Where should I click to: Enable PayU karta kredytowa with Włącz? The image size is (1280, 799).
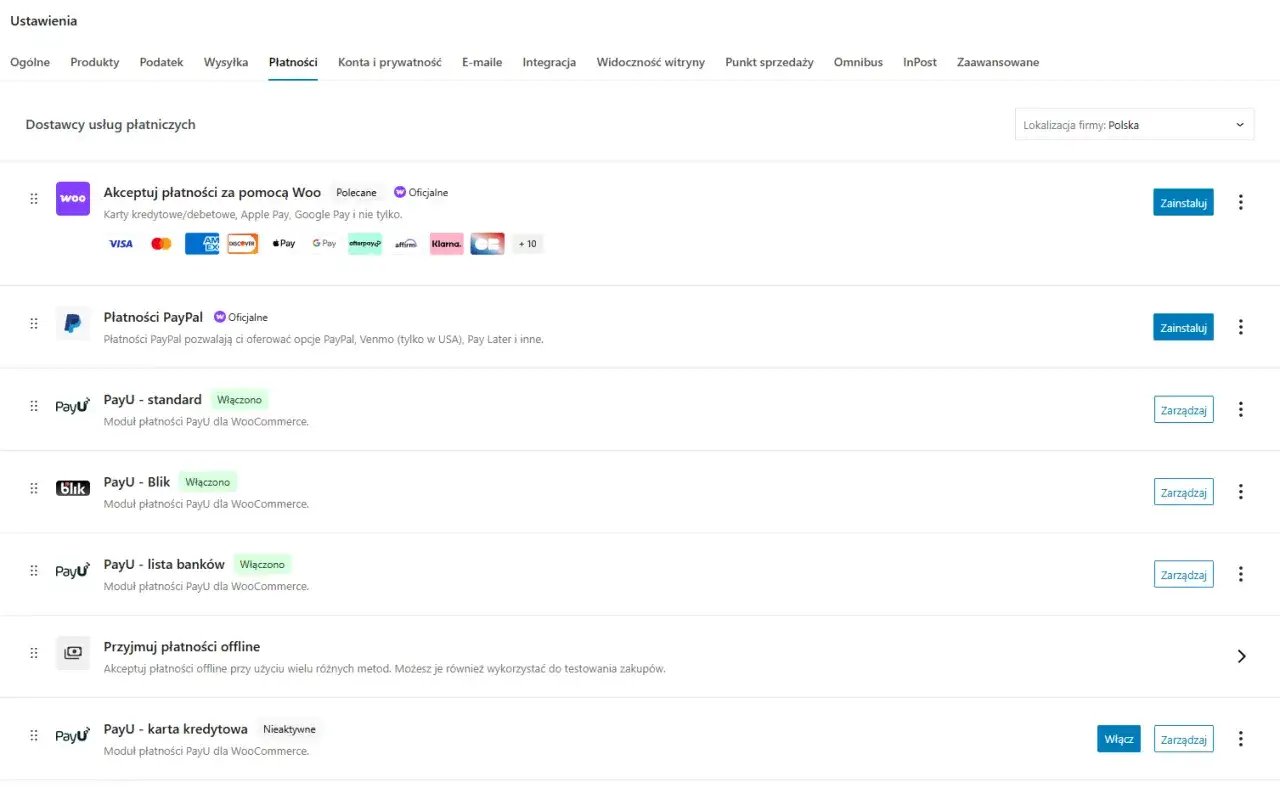(x=1118, y=738)
